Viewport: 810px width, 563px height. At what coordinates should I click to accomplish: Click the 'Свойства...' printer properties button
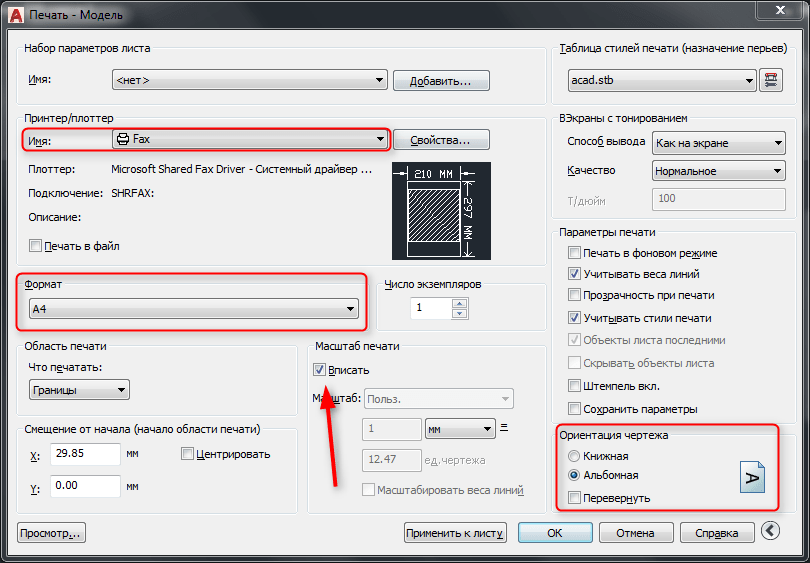point(441,139)
